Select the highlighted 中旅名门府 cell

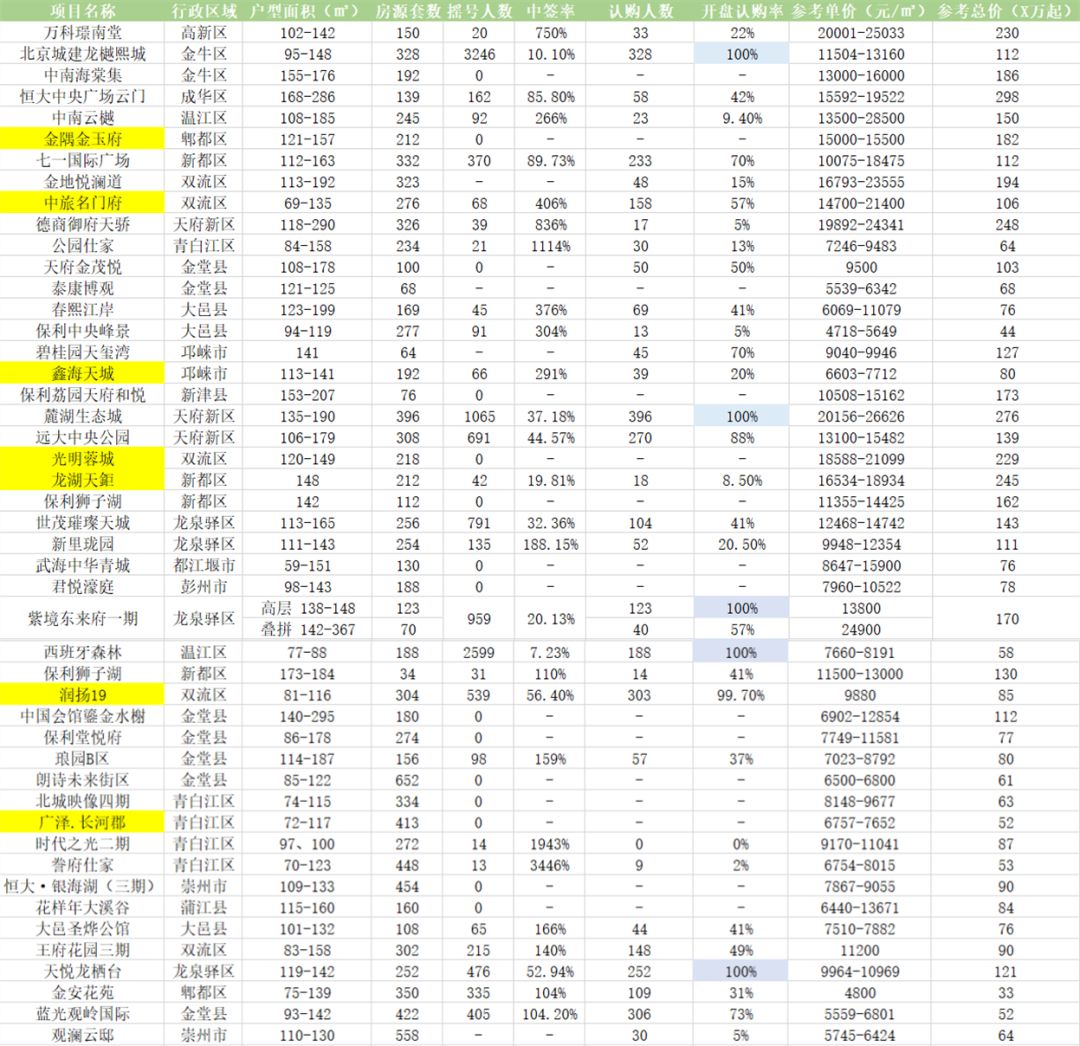83,203
